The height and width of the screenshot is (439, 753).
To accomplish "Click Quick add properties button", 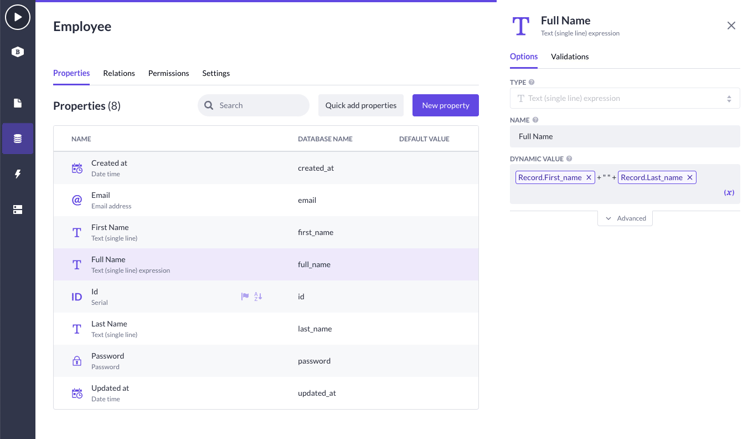I will click(x=361, y=105).
